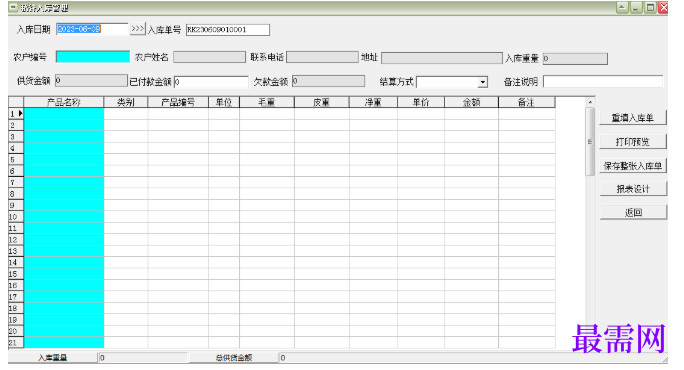Click the 类别 column header
The height and width of the screenshot is (370, 684).
pos(126,102)
